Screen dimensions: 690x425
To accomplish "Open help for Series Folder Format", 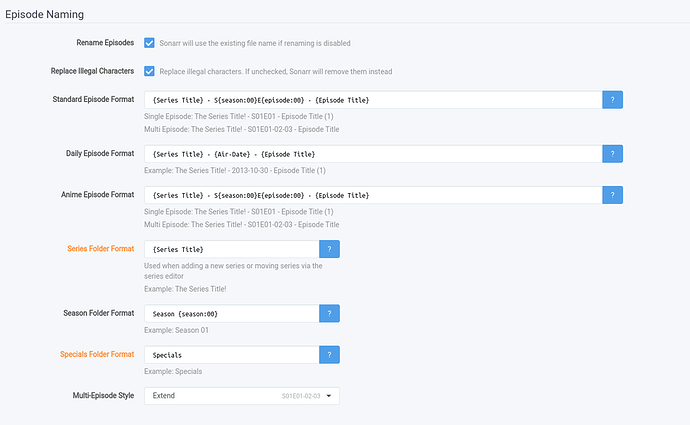I will (x=329, y=249).
